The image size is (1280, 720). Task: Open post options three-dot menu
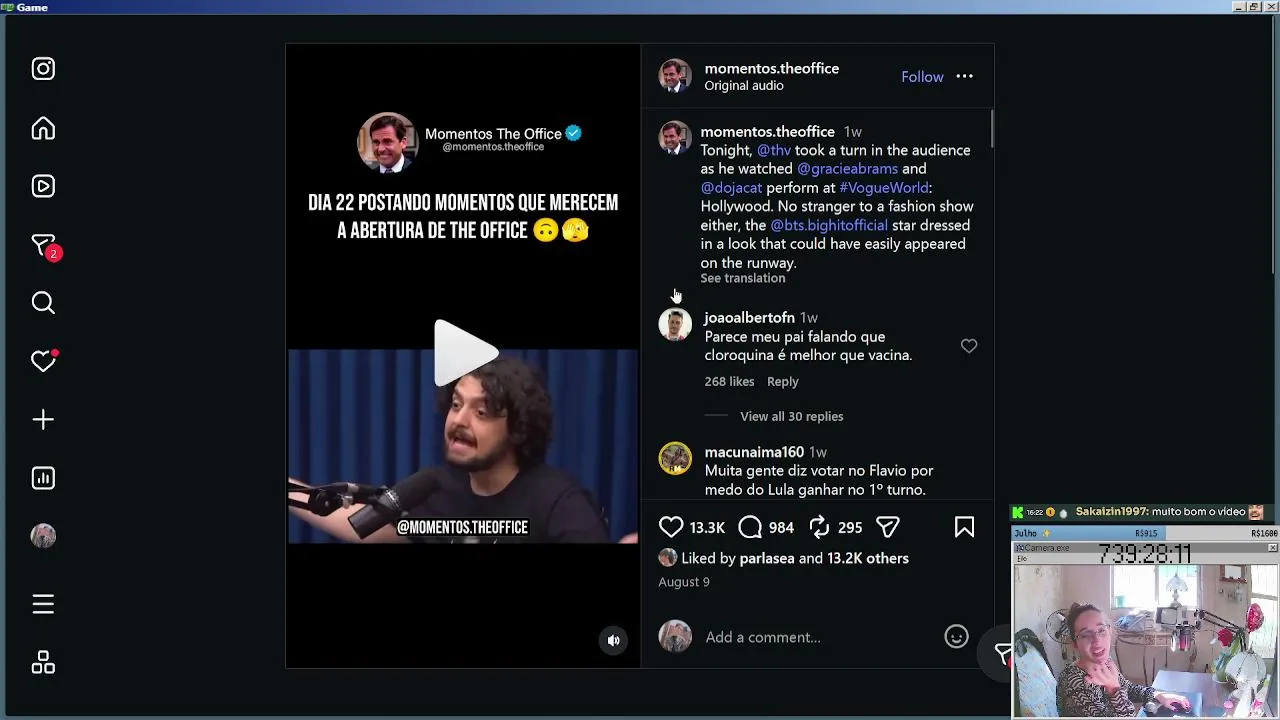[964, 77]
